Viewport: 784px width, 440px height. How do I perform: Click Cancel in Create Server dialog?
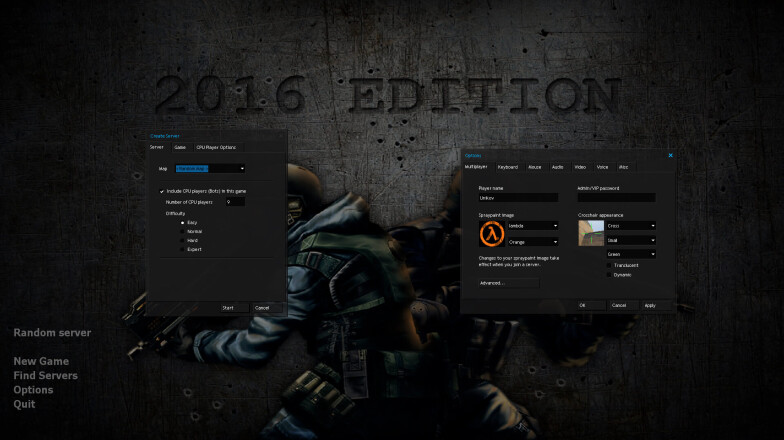pyautogui.click(x=266, y=308)
